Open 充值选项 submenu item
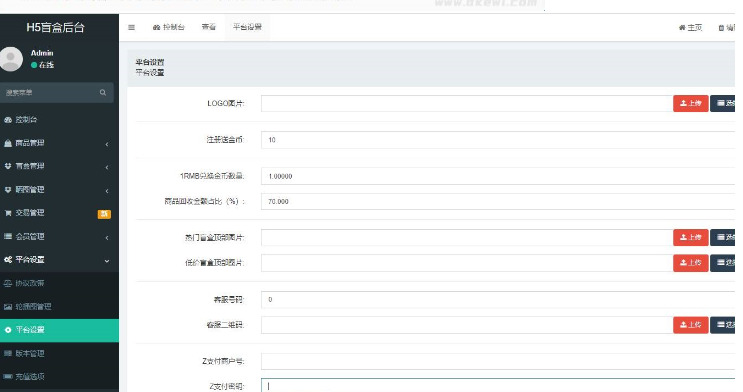Viewport: 743px width, 392px height. point(59,376)
